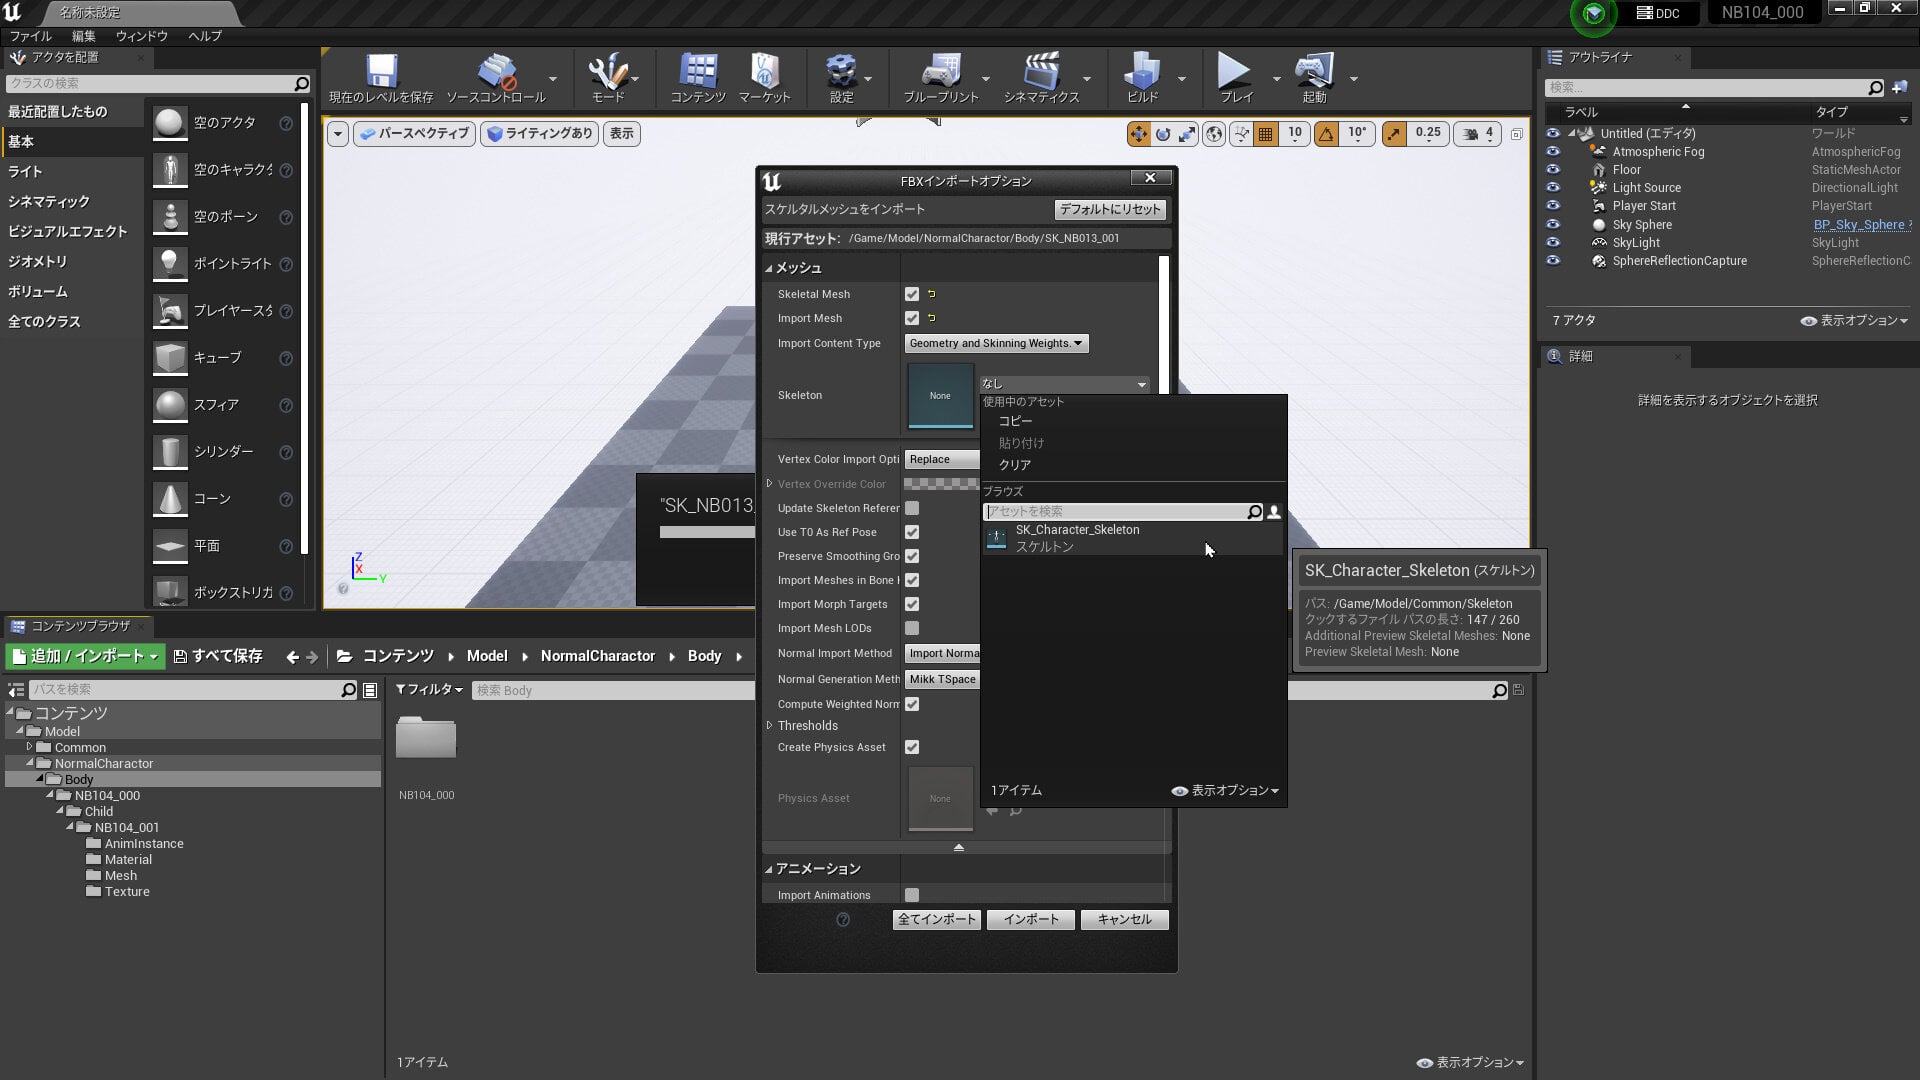This screenshot has width=1920, height=1080.
Task: Click Reset to Default button
Action: [x=1110, y=209]
